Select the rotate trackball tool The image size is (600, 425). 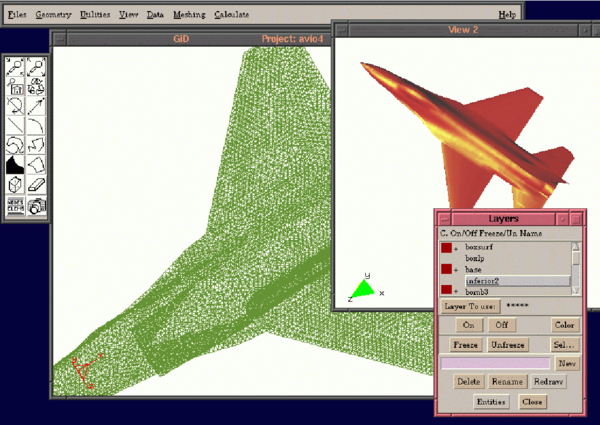coord(16,105)
